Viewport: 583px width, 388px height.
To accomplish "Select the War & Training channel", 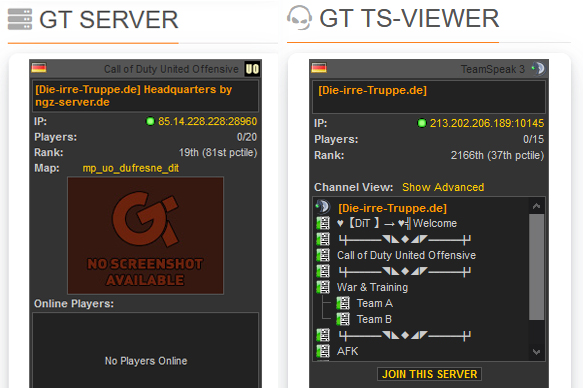I will 372,287.
